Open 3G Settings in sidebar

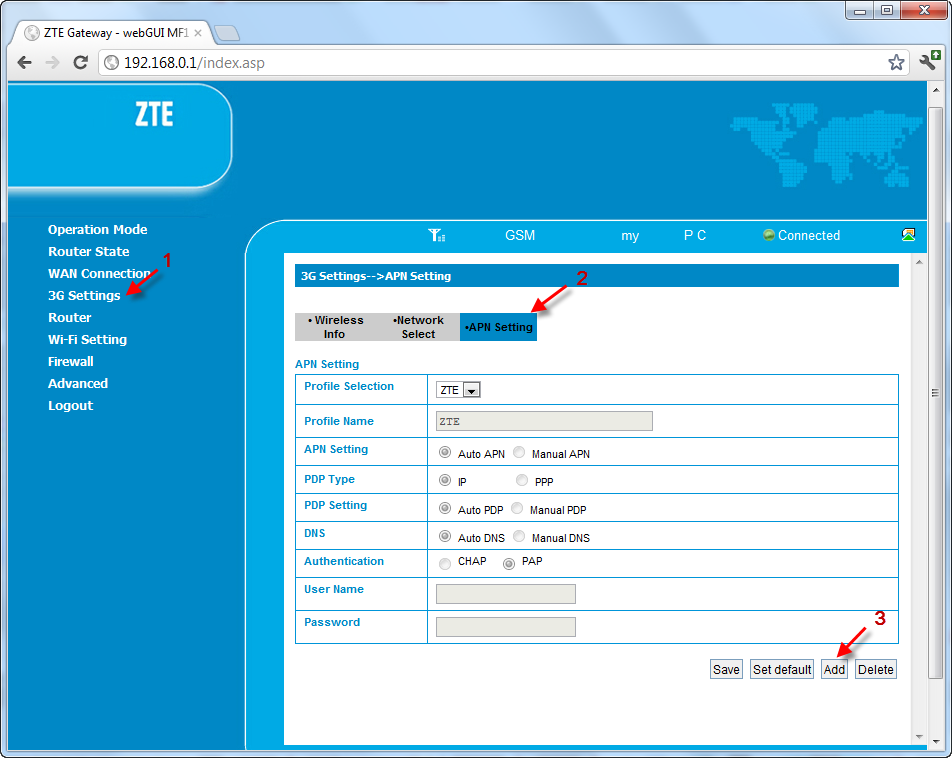click(x=84, y=296)
